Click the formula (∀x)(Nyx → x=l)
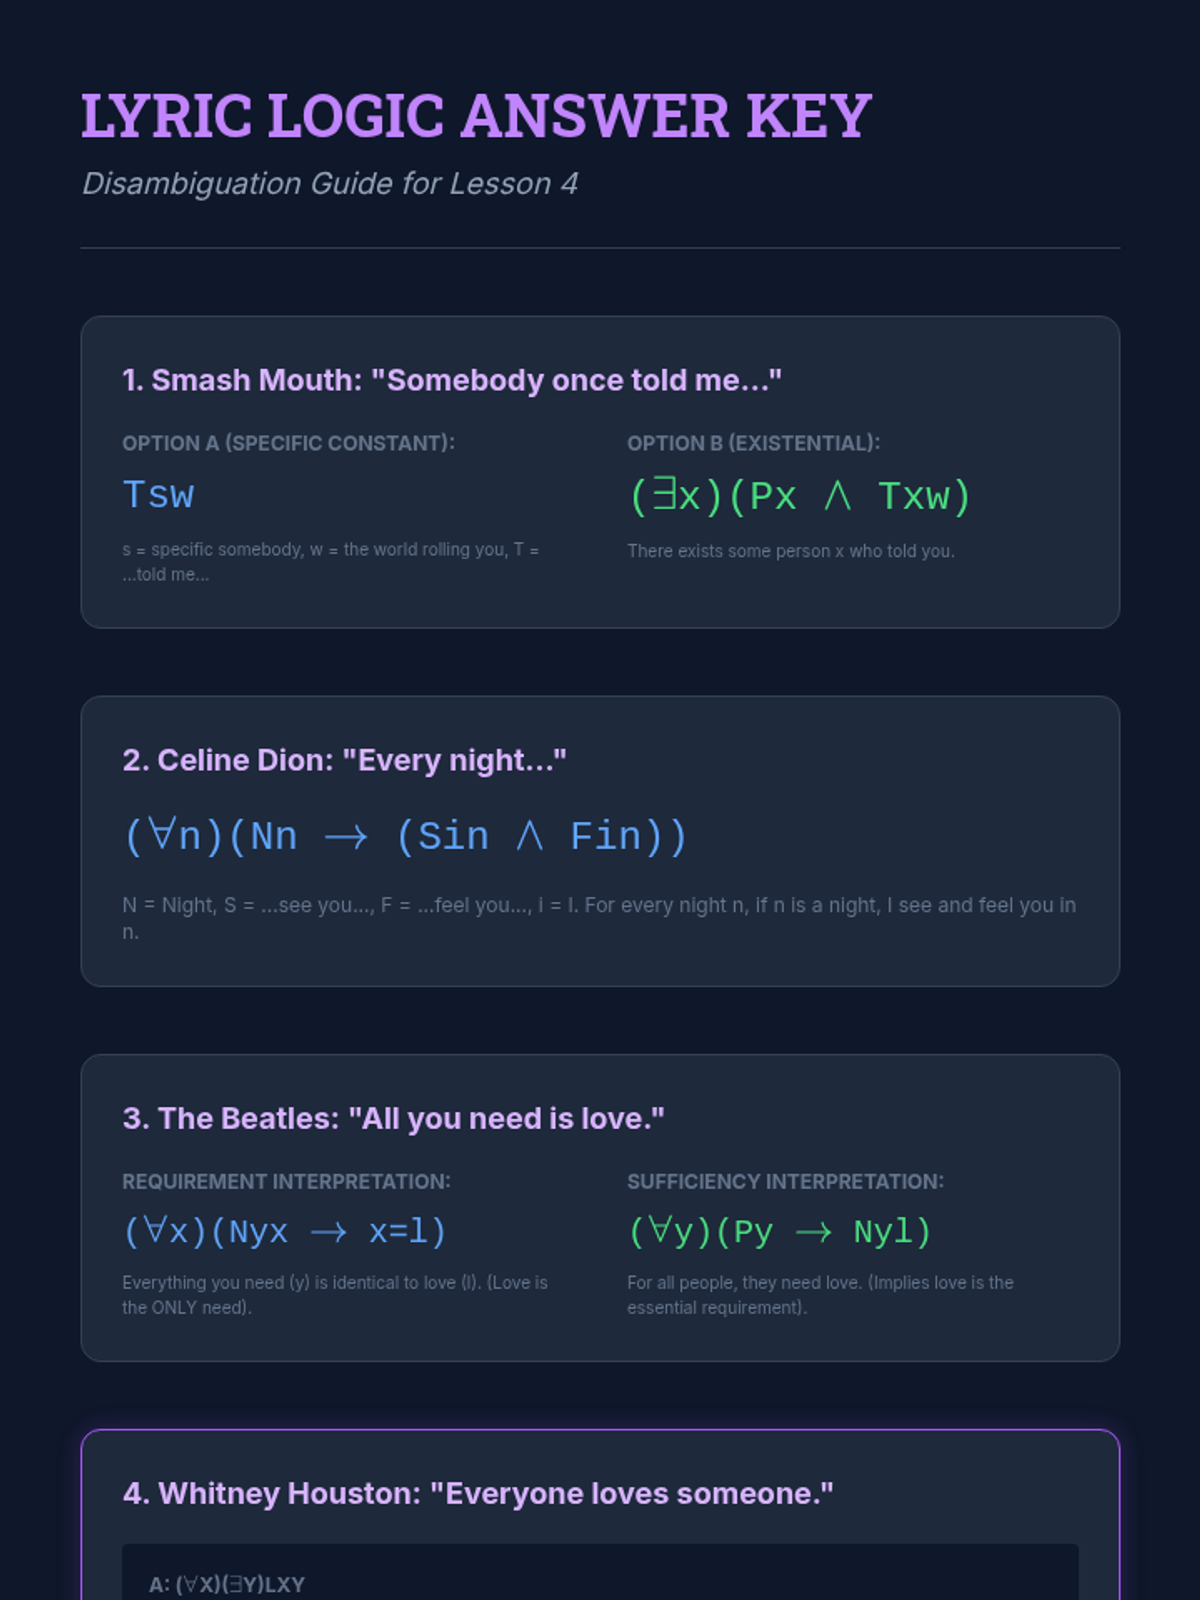 (284, 1231)
